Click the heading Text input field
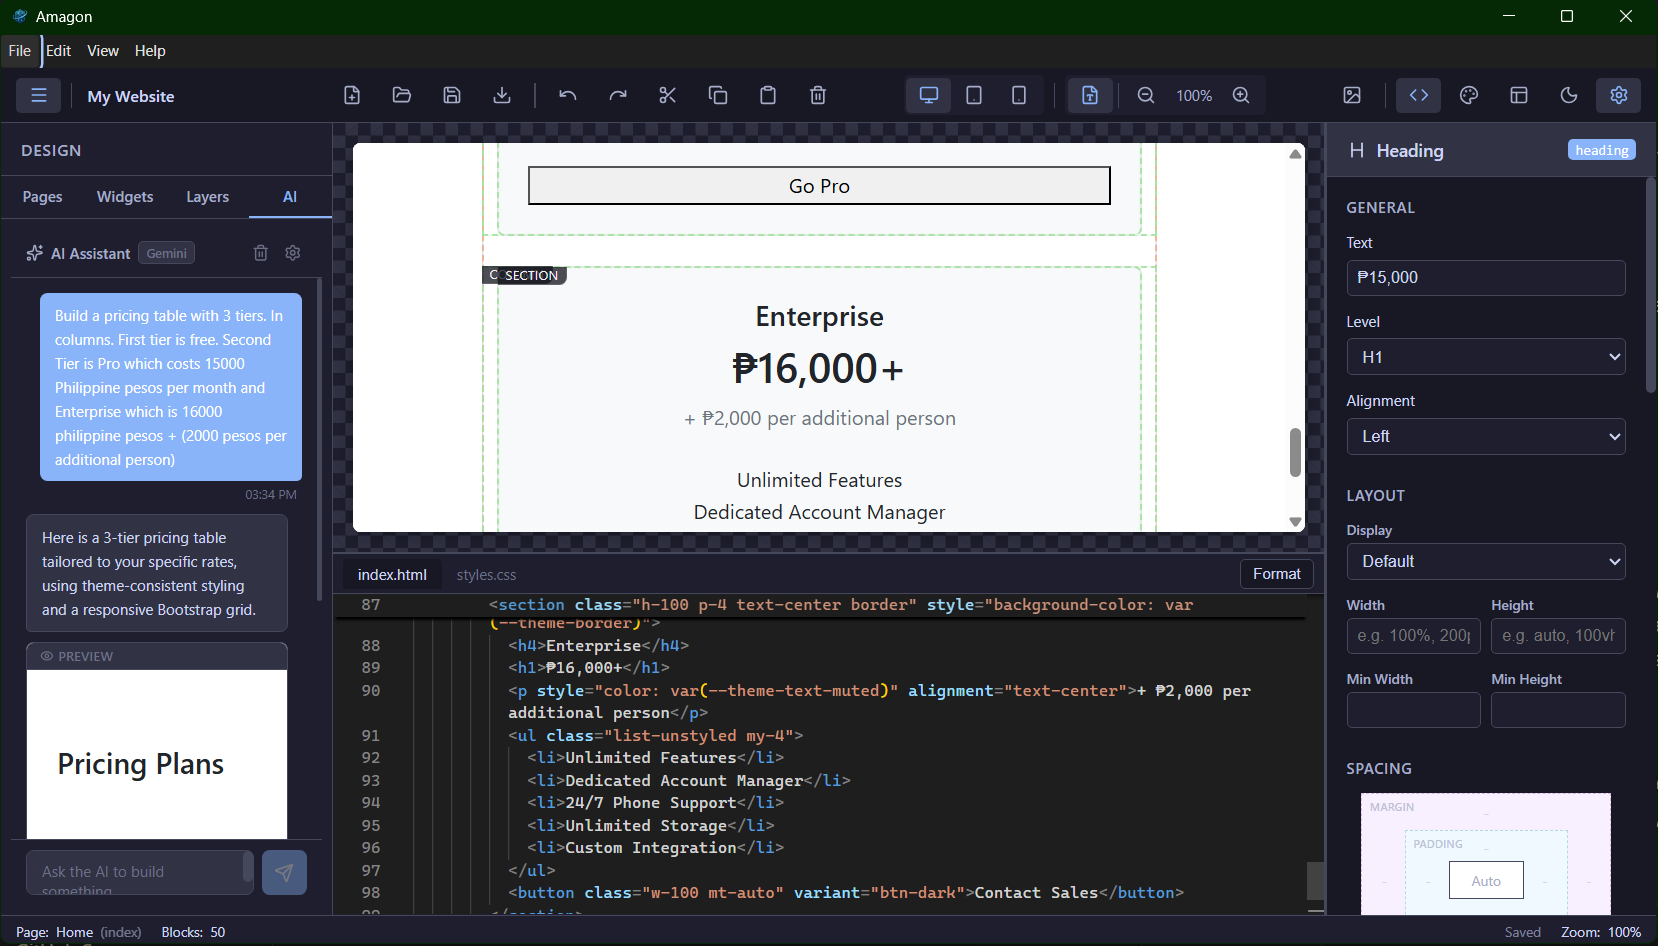Viewport: 1658px width, 946px height. pyautogui.click(x=1485, y=278)
